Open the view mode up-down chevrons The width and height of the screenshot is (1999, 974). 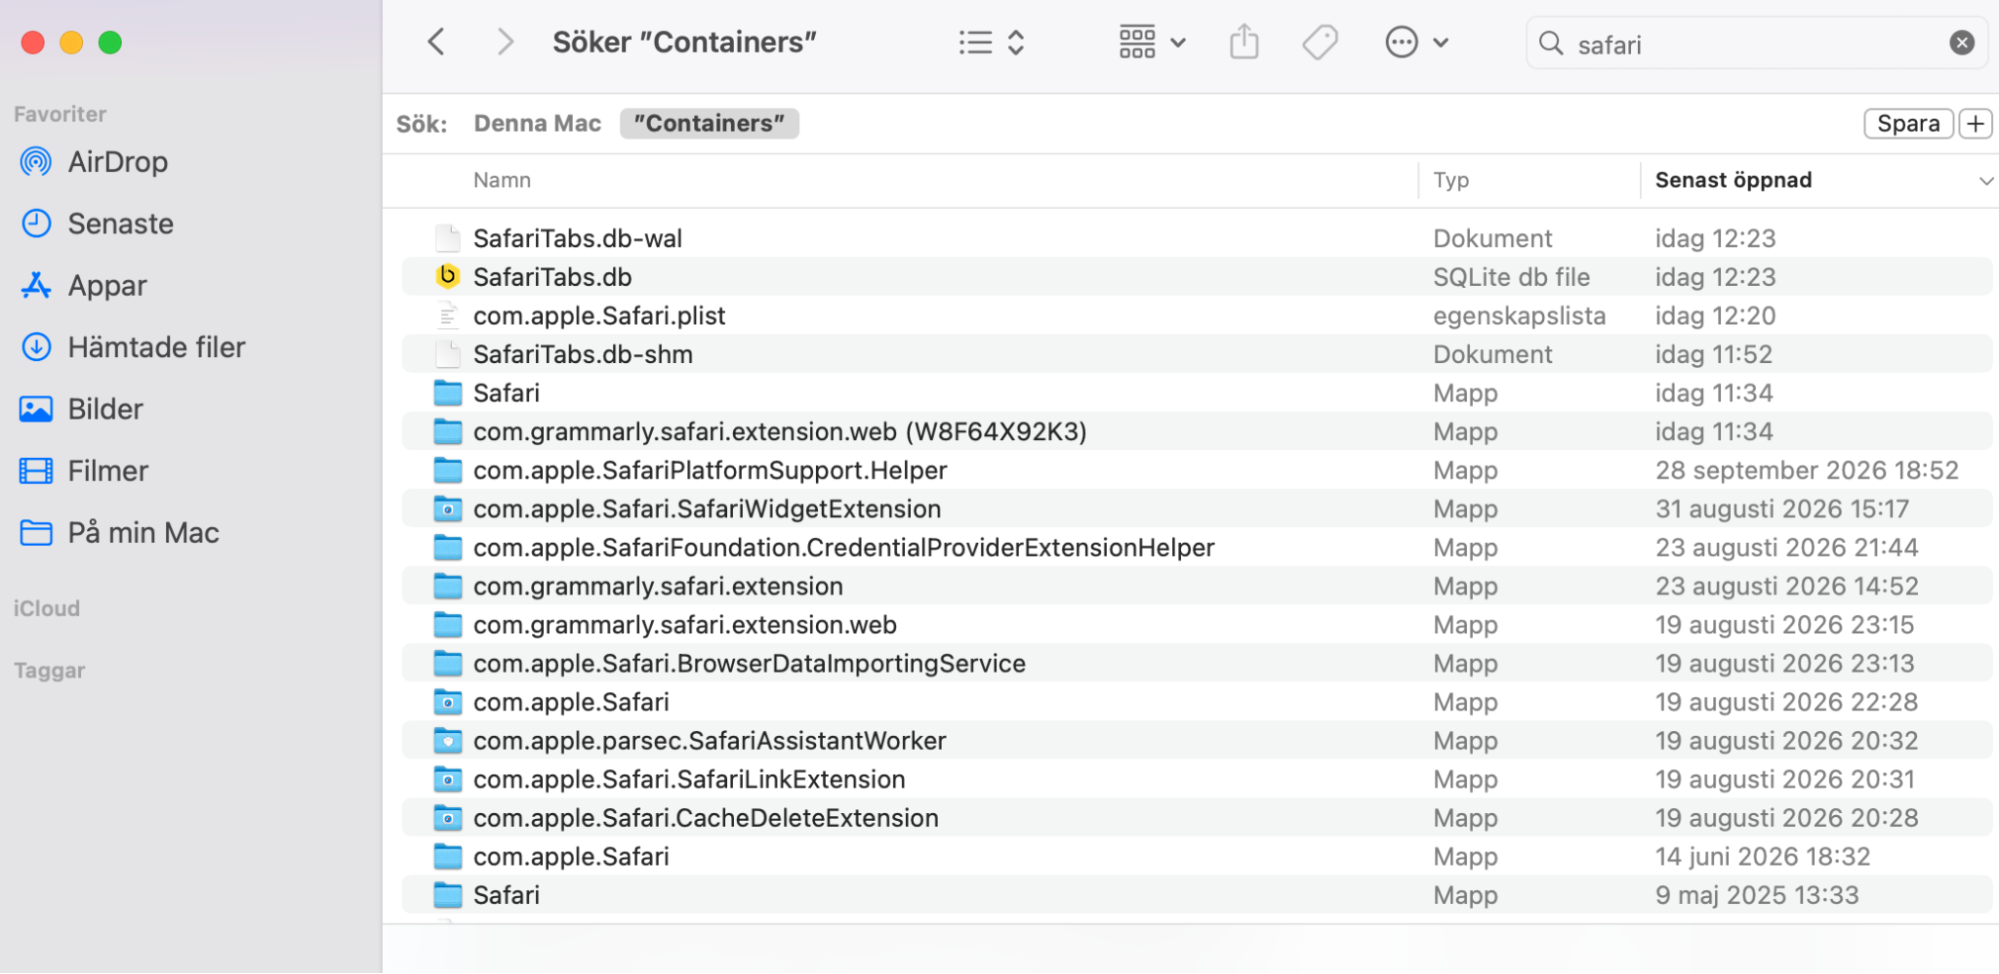(x=1016, y=42)
